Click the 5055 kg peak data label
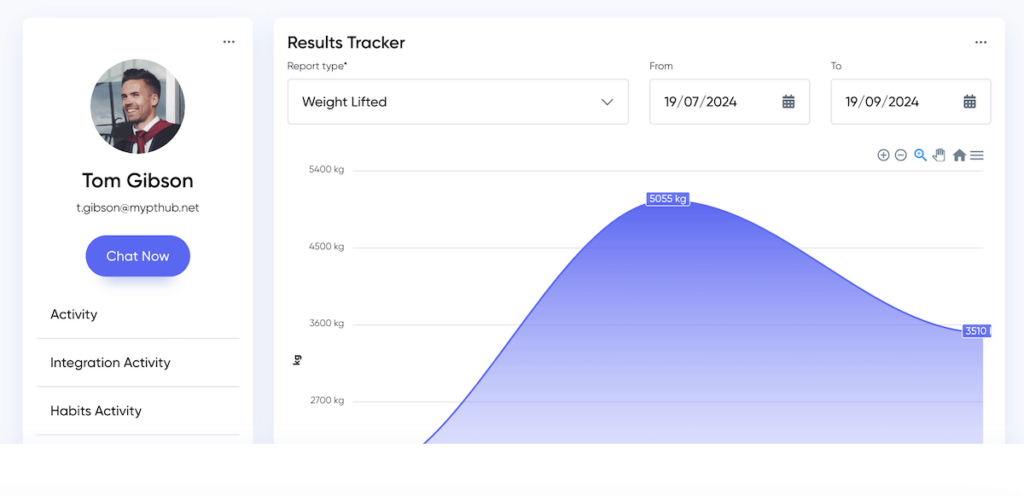The height and width of the screenshot is (496, 1024). click(668, 199)
